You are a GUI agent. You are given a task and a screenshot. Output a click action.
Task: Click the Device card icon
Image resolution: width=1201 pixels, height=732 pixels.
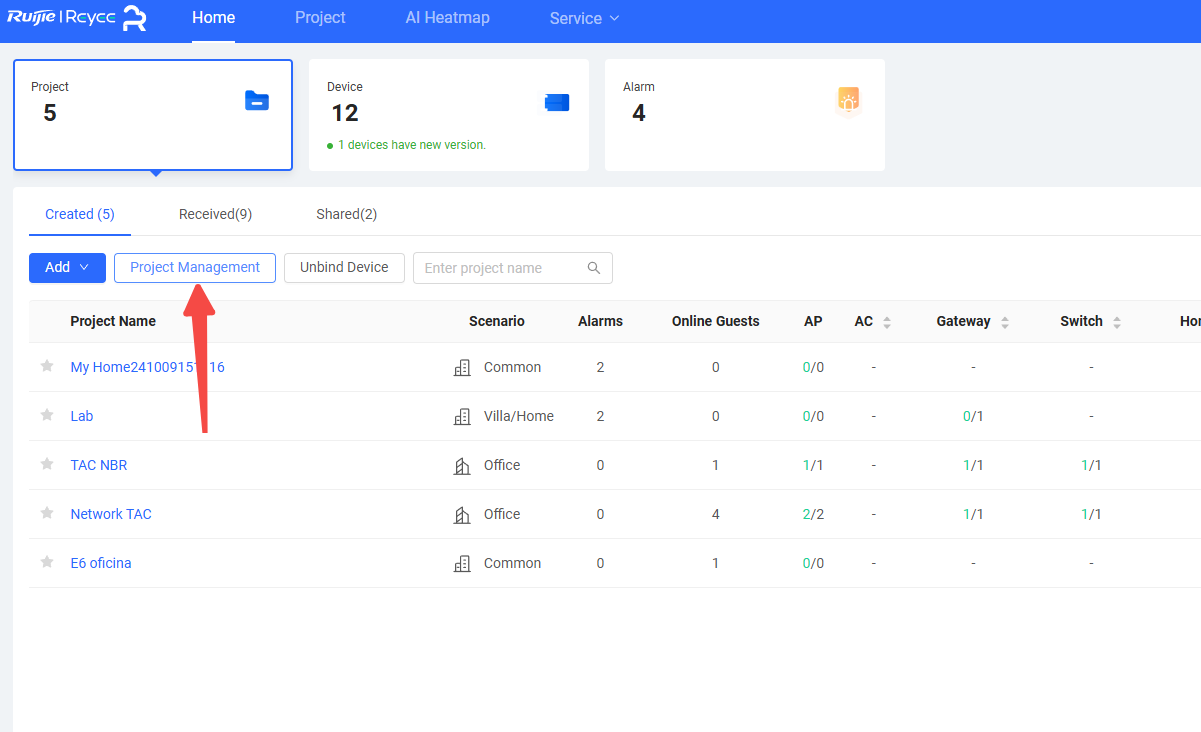point(556,102)
